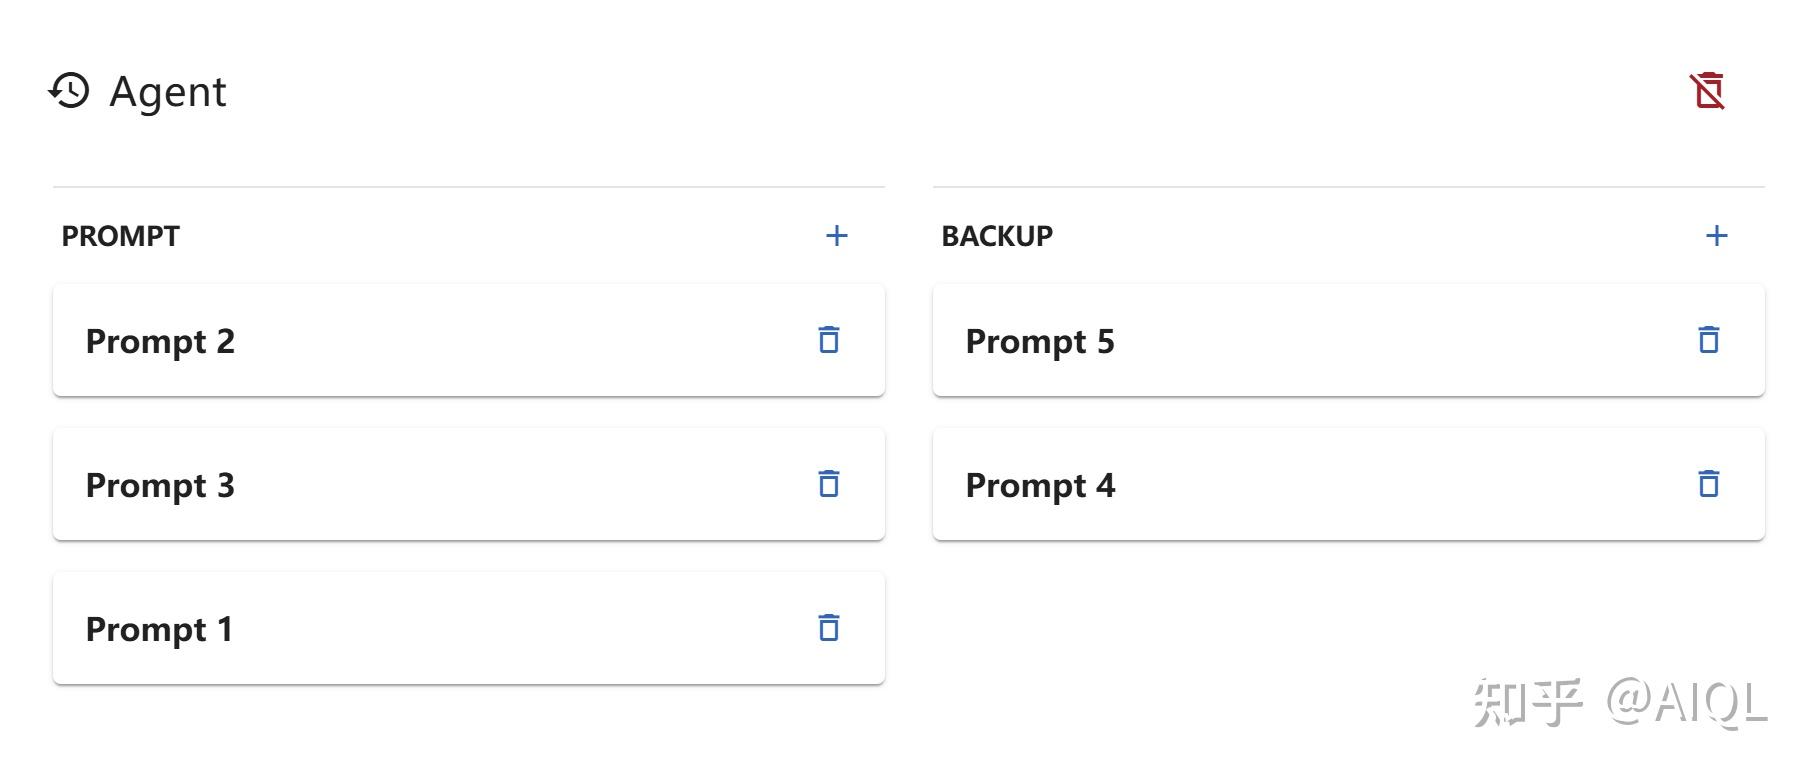Click the PROMPT column header
The height and width of the screenshot is (781, 1813).
click(x=121, y=236)
